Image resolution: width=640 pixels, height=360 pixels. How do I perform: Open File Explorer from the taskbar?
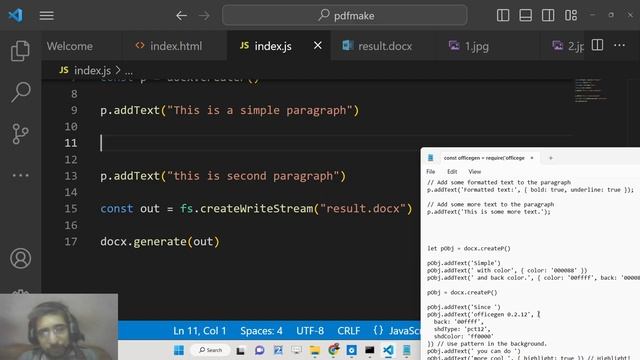point(315,350)
